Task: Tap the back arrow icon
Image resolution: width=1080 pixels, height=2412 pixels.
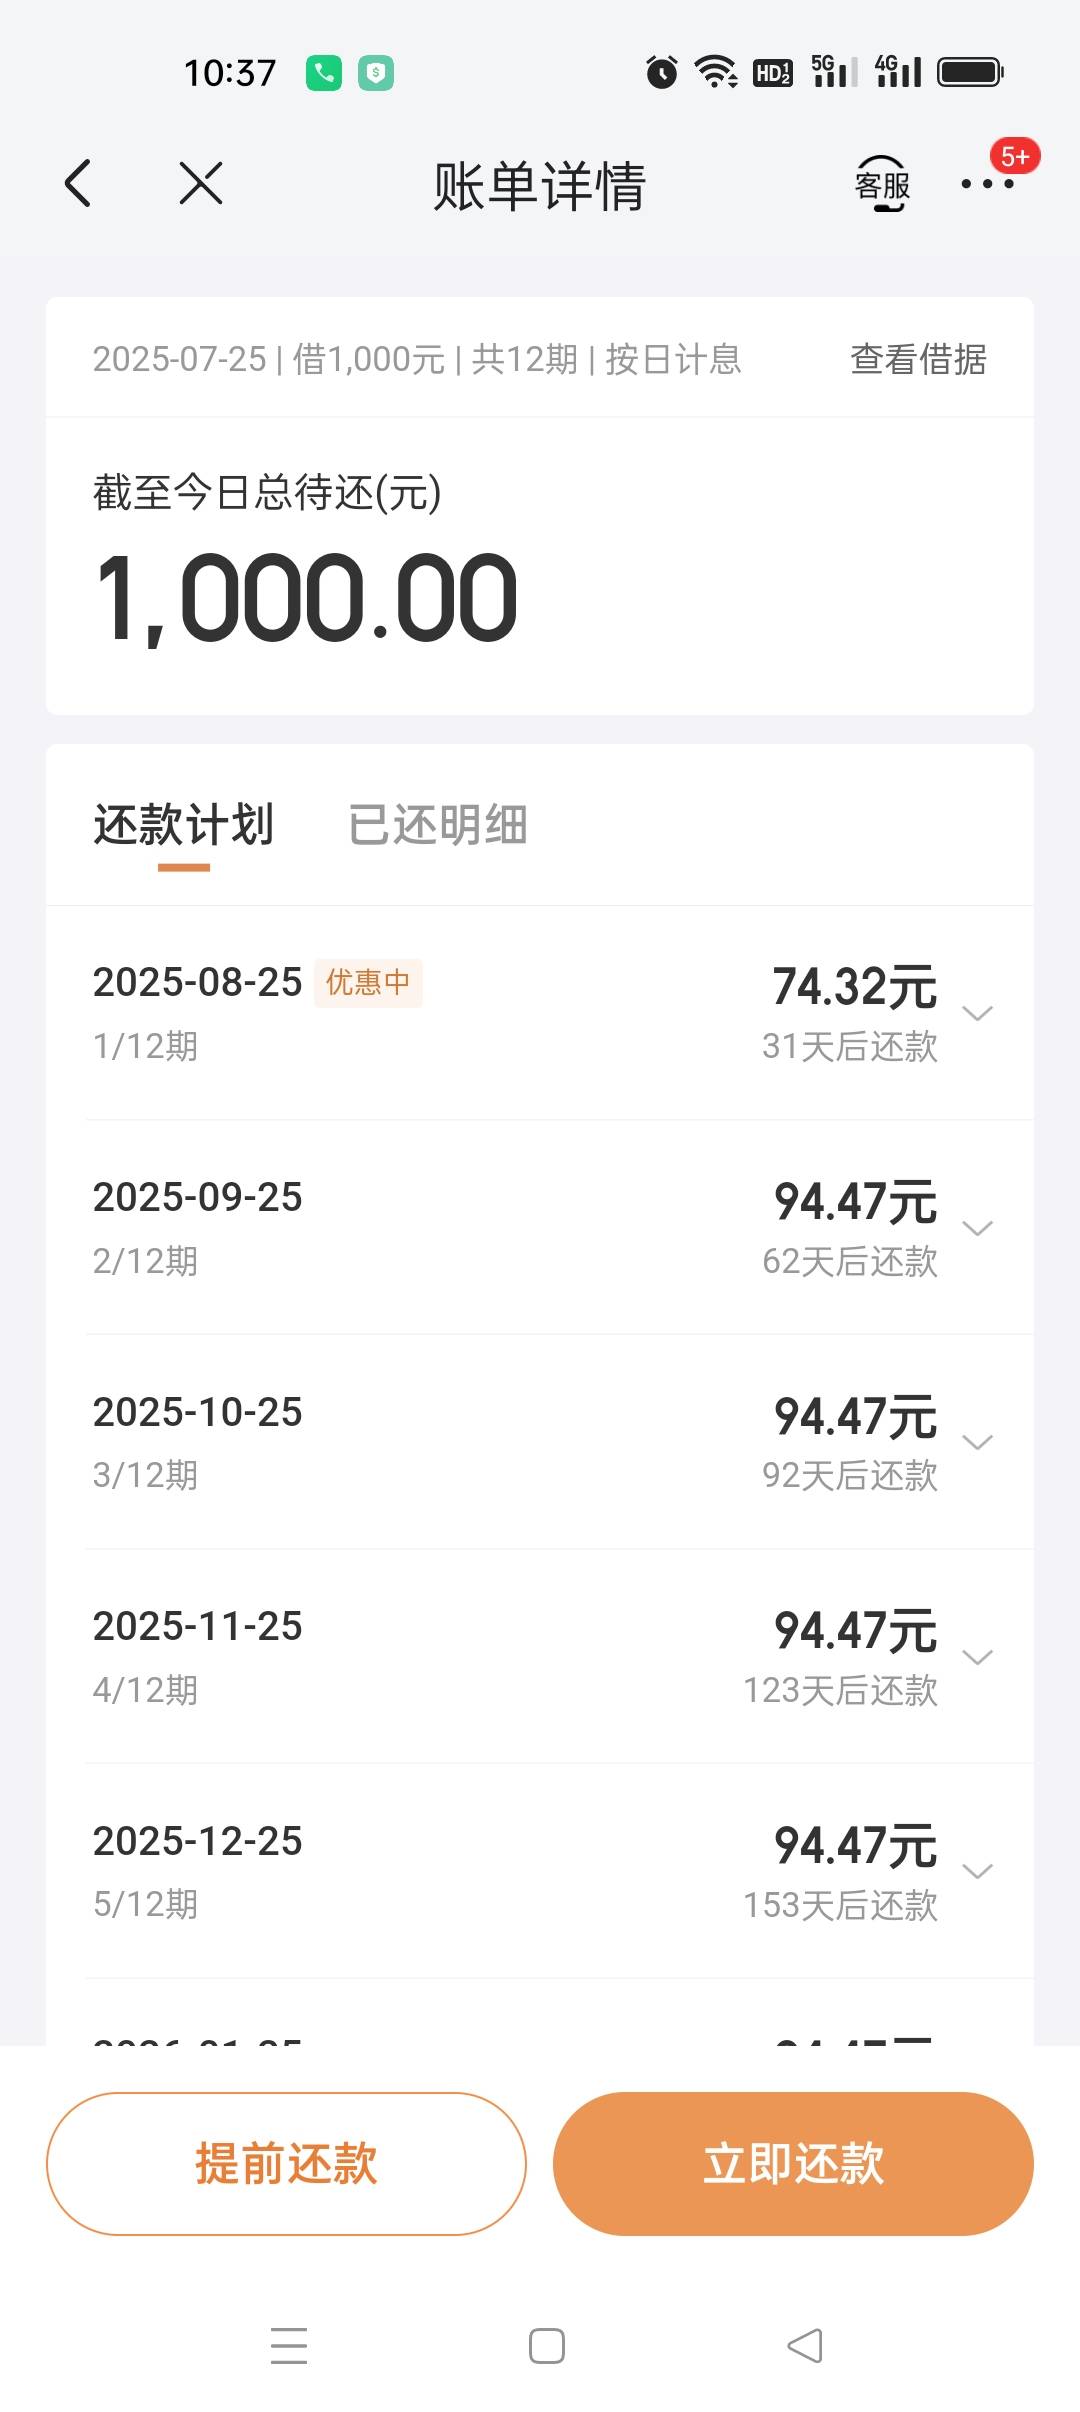Action: (x=78, y=184)
